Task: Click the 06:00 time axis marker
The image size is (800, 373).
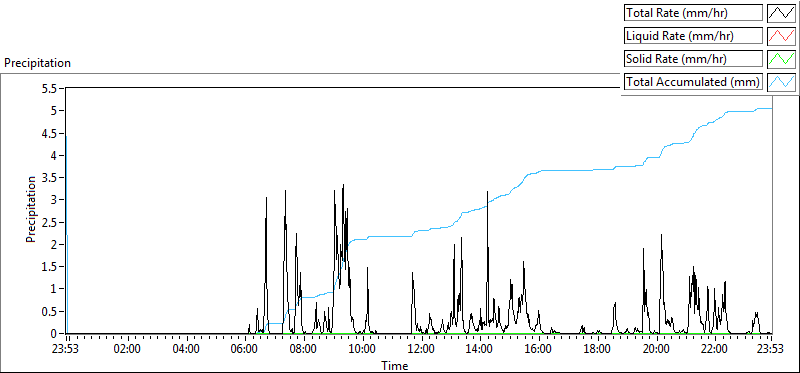Action: point(245,350)
